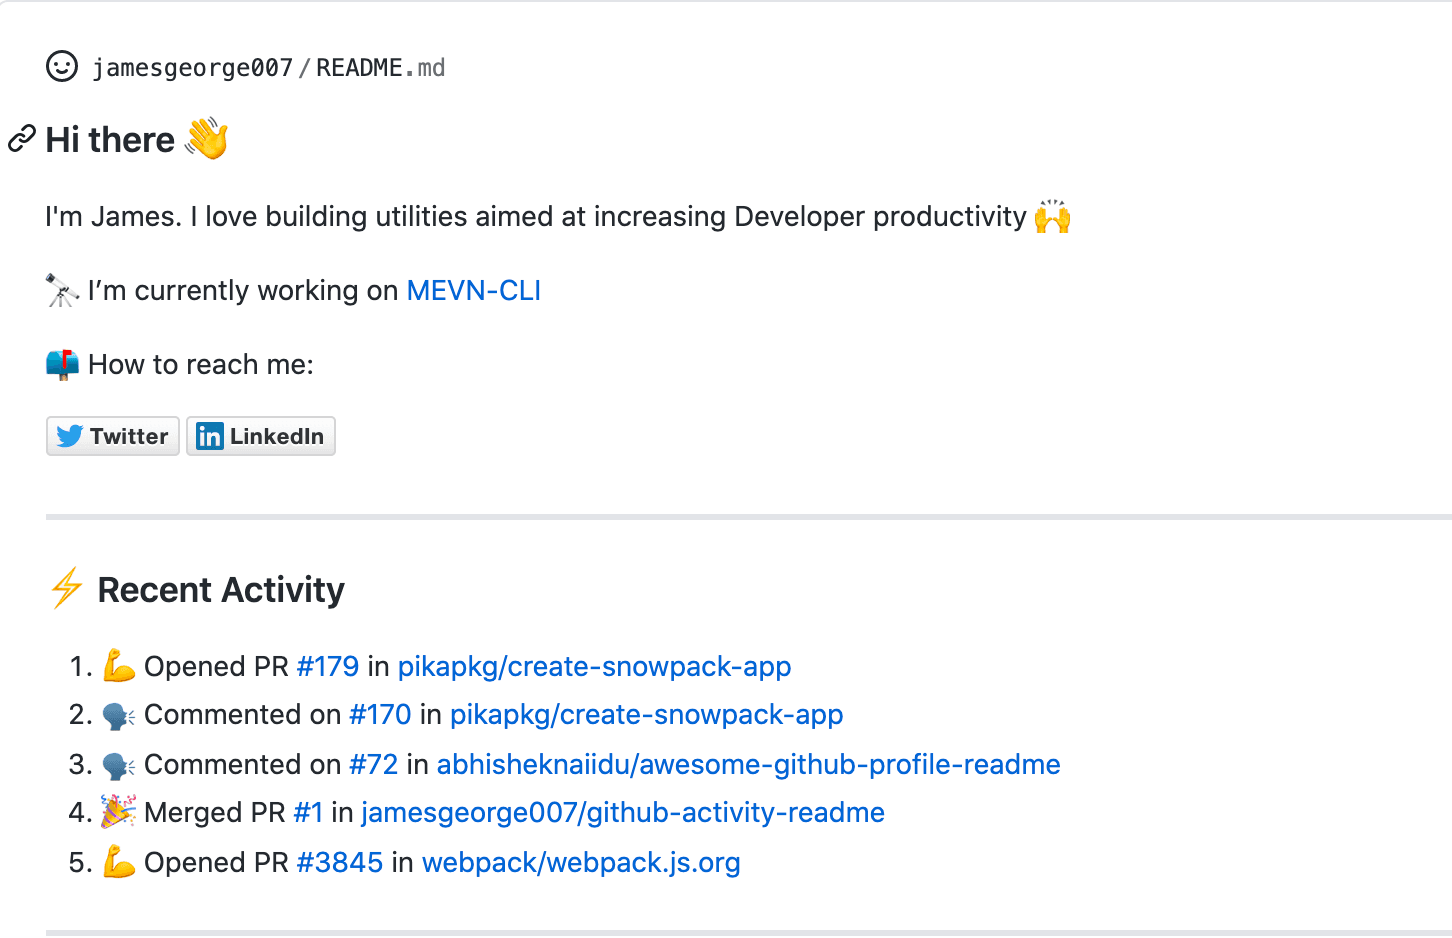Open pull request #3845 link
The width and height of the screenshot is (1452, 938).
point(340,863)
